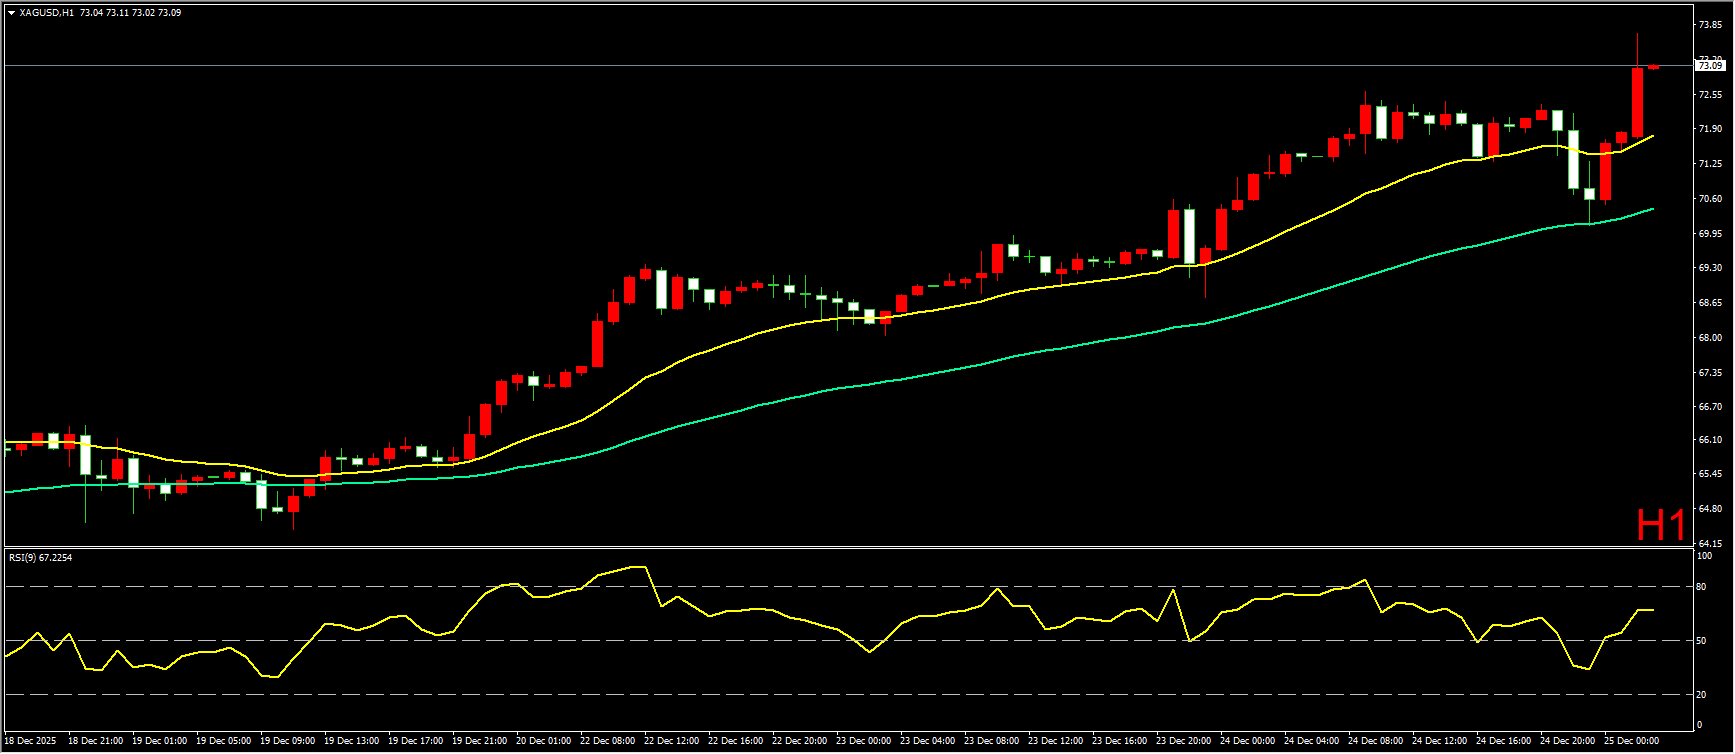
Task: Click the 64.15 label on the price axis
Action: coord(1709,544)
